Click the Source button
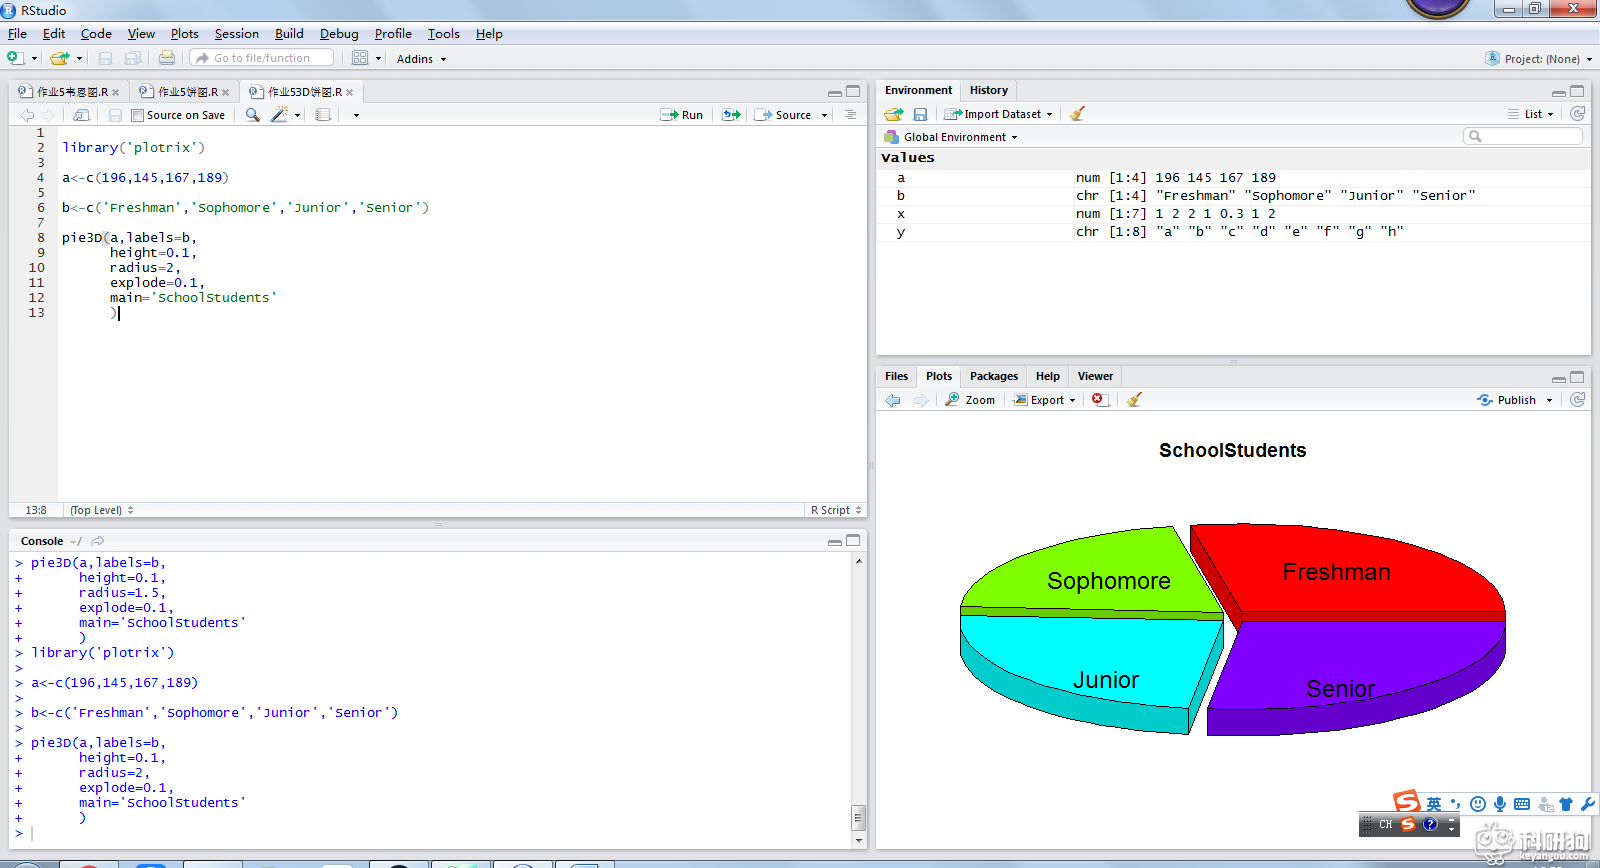This screenshot has width=1600, height=868. [784, 115]
